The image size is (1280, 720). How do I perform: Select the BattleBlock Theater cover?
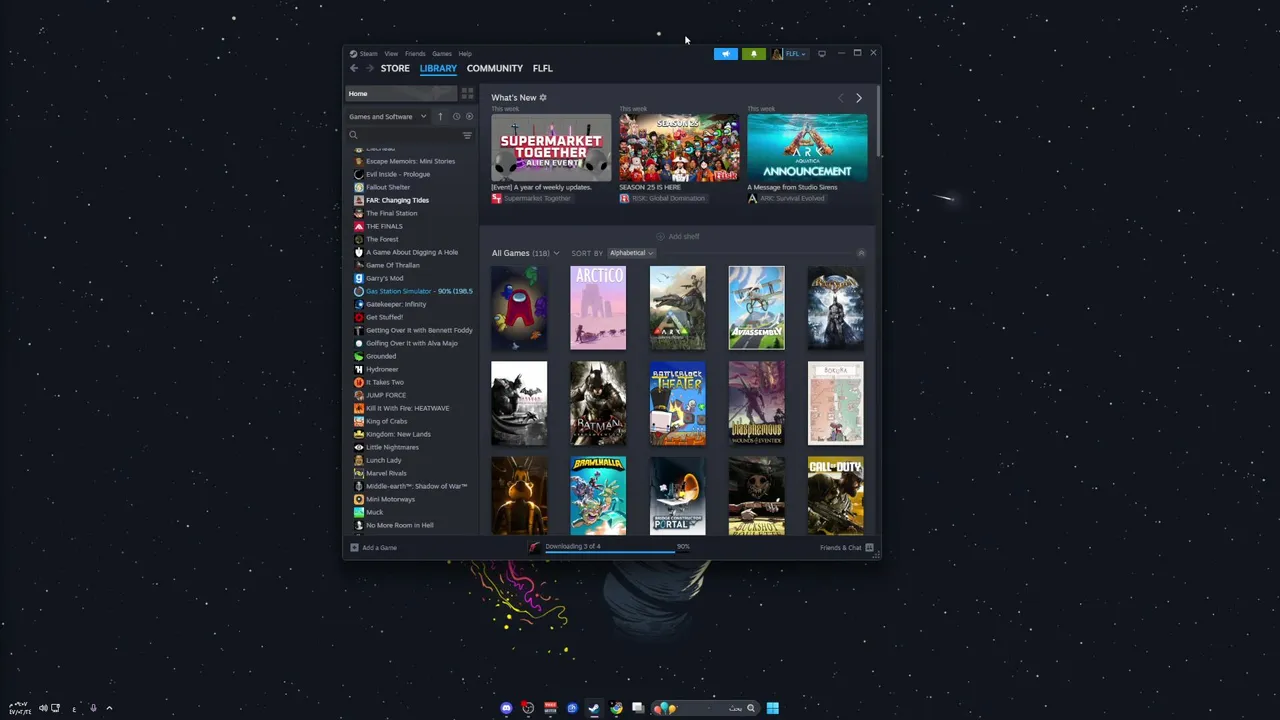677,404
